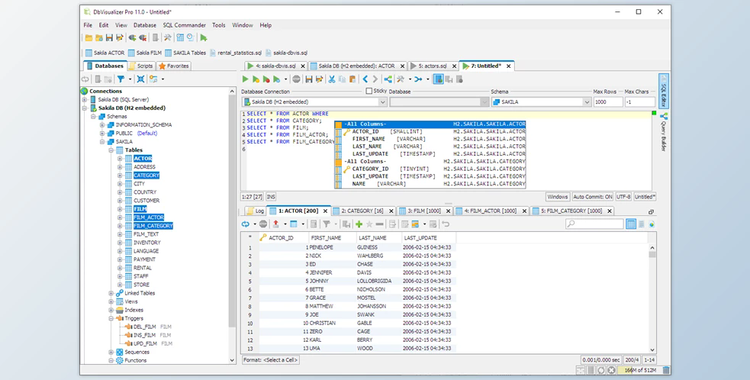Image resolution: width=750 pixels, height=380 pixels.
Task: Click the Max Rows input field
Action: pos(608,102)
